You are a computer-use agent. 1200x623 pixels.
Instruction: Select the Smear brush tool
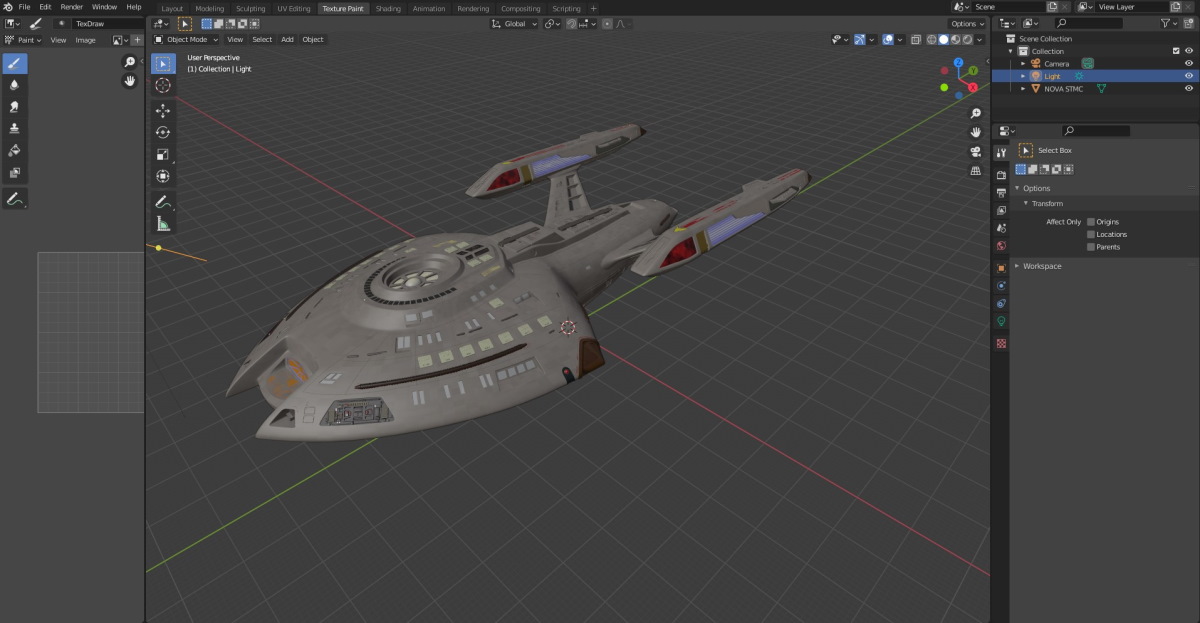pos(14,107)
